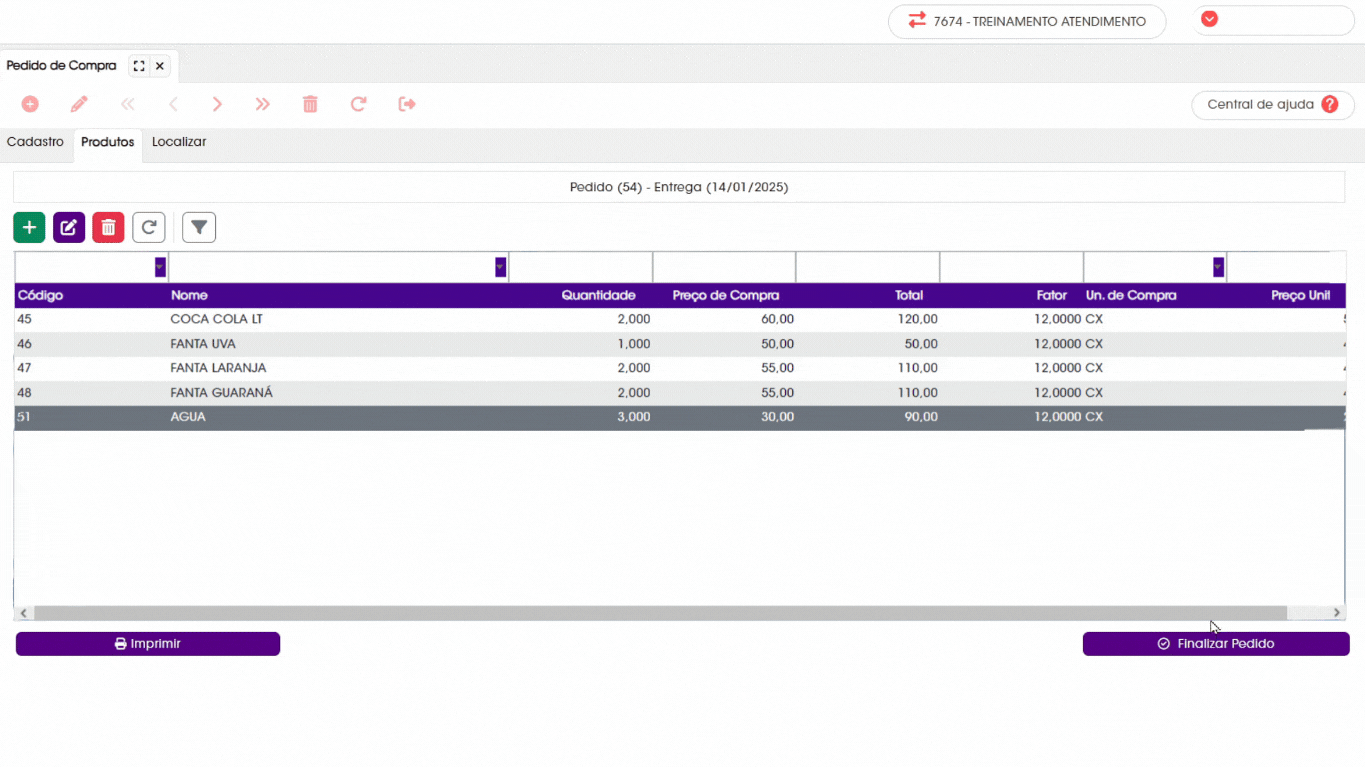Sort by Preço de Compra column header
Viewport: 1365px width, 767px height.
click(x=724, y=295)
